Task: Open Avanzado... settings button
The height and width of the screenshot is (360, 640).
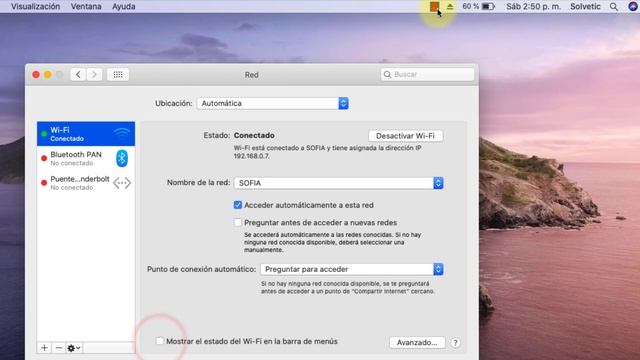Action: tap(417, 342)
